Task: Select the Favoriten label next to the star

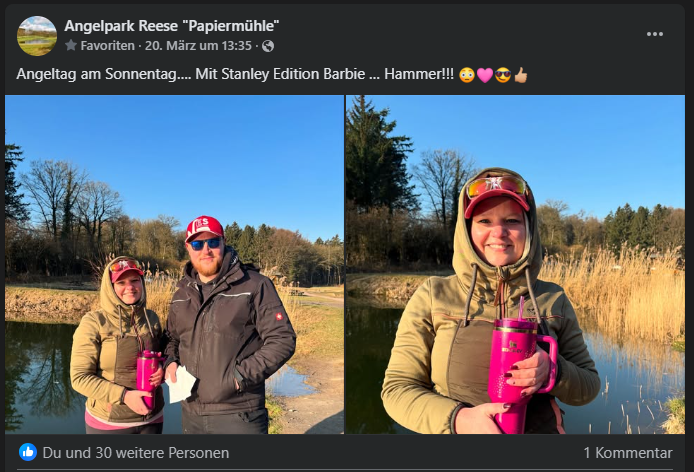Action: coord(108,46)
